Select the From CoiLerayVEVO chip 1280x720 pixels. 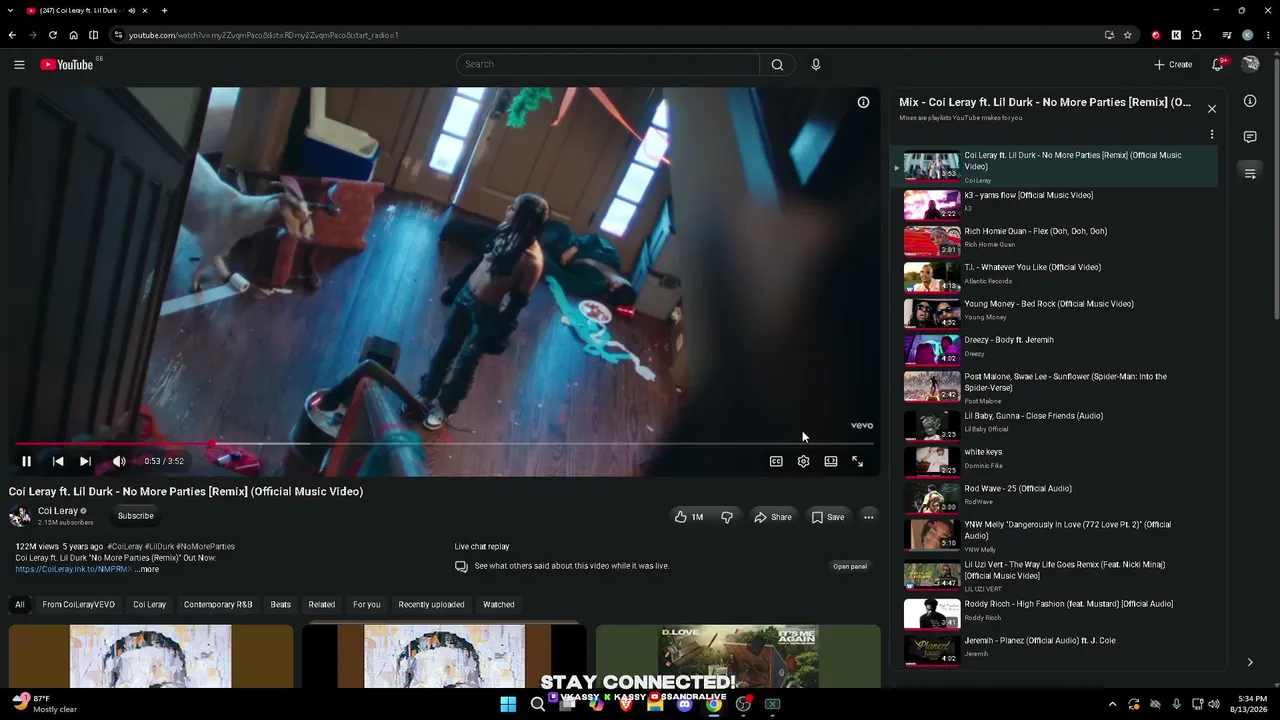coord(79,604)
